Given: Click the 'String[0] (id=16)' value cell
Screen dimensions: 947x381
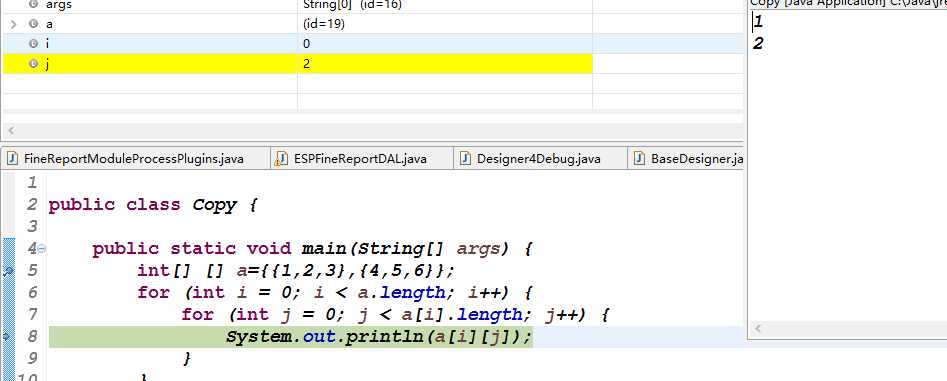Looking at the screenshot, I should [352, 5].
